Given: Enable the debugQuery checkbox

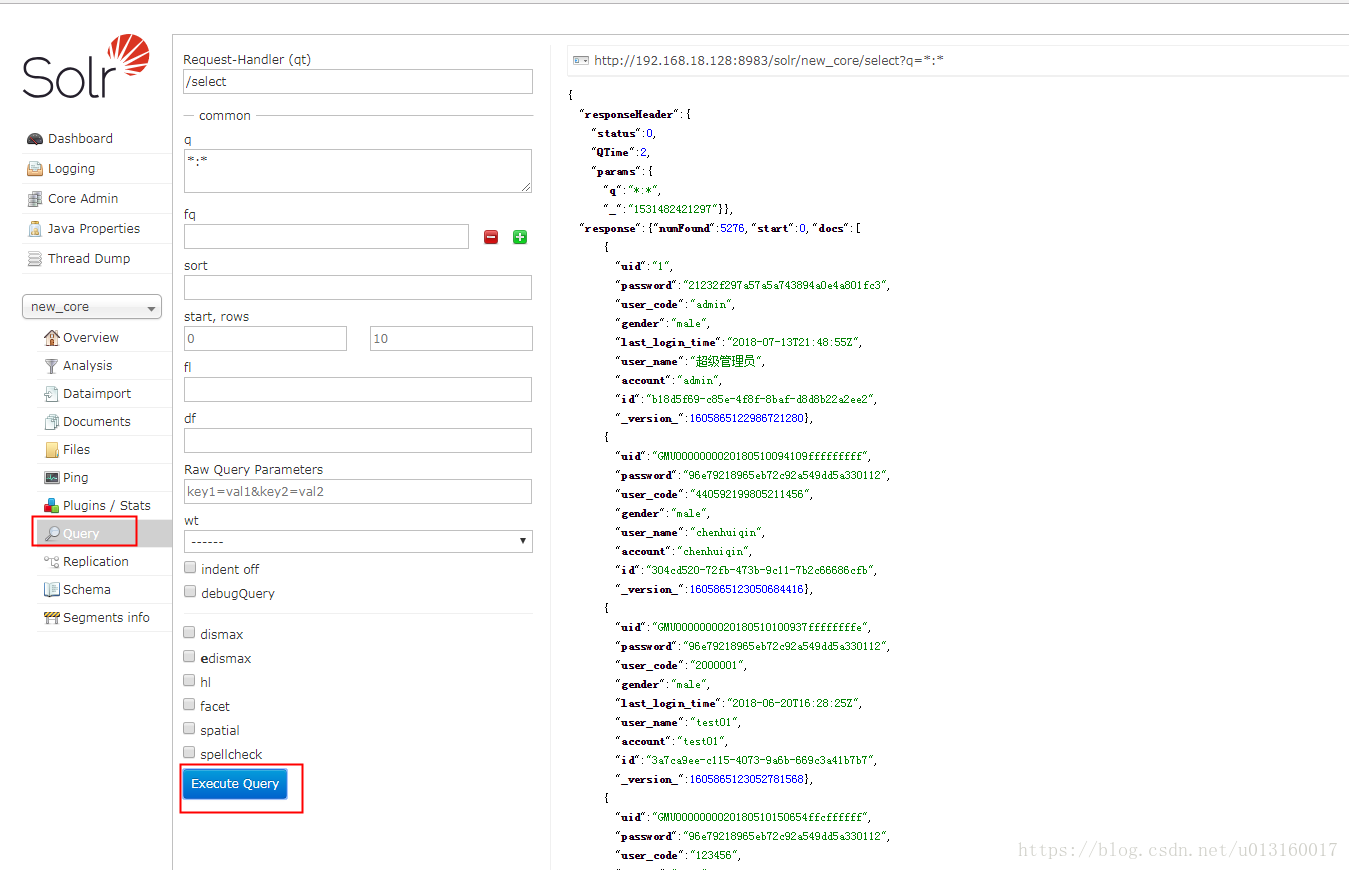Looking at the screenshot, I should point(190,592).
